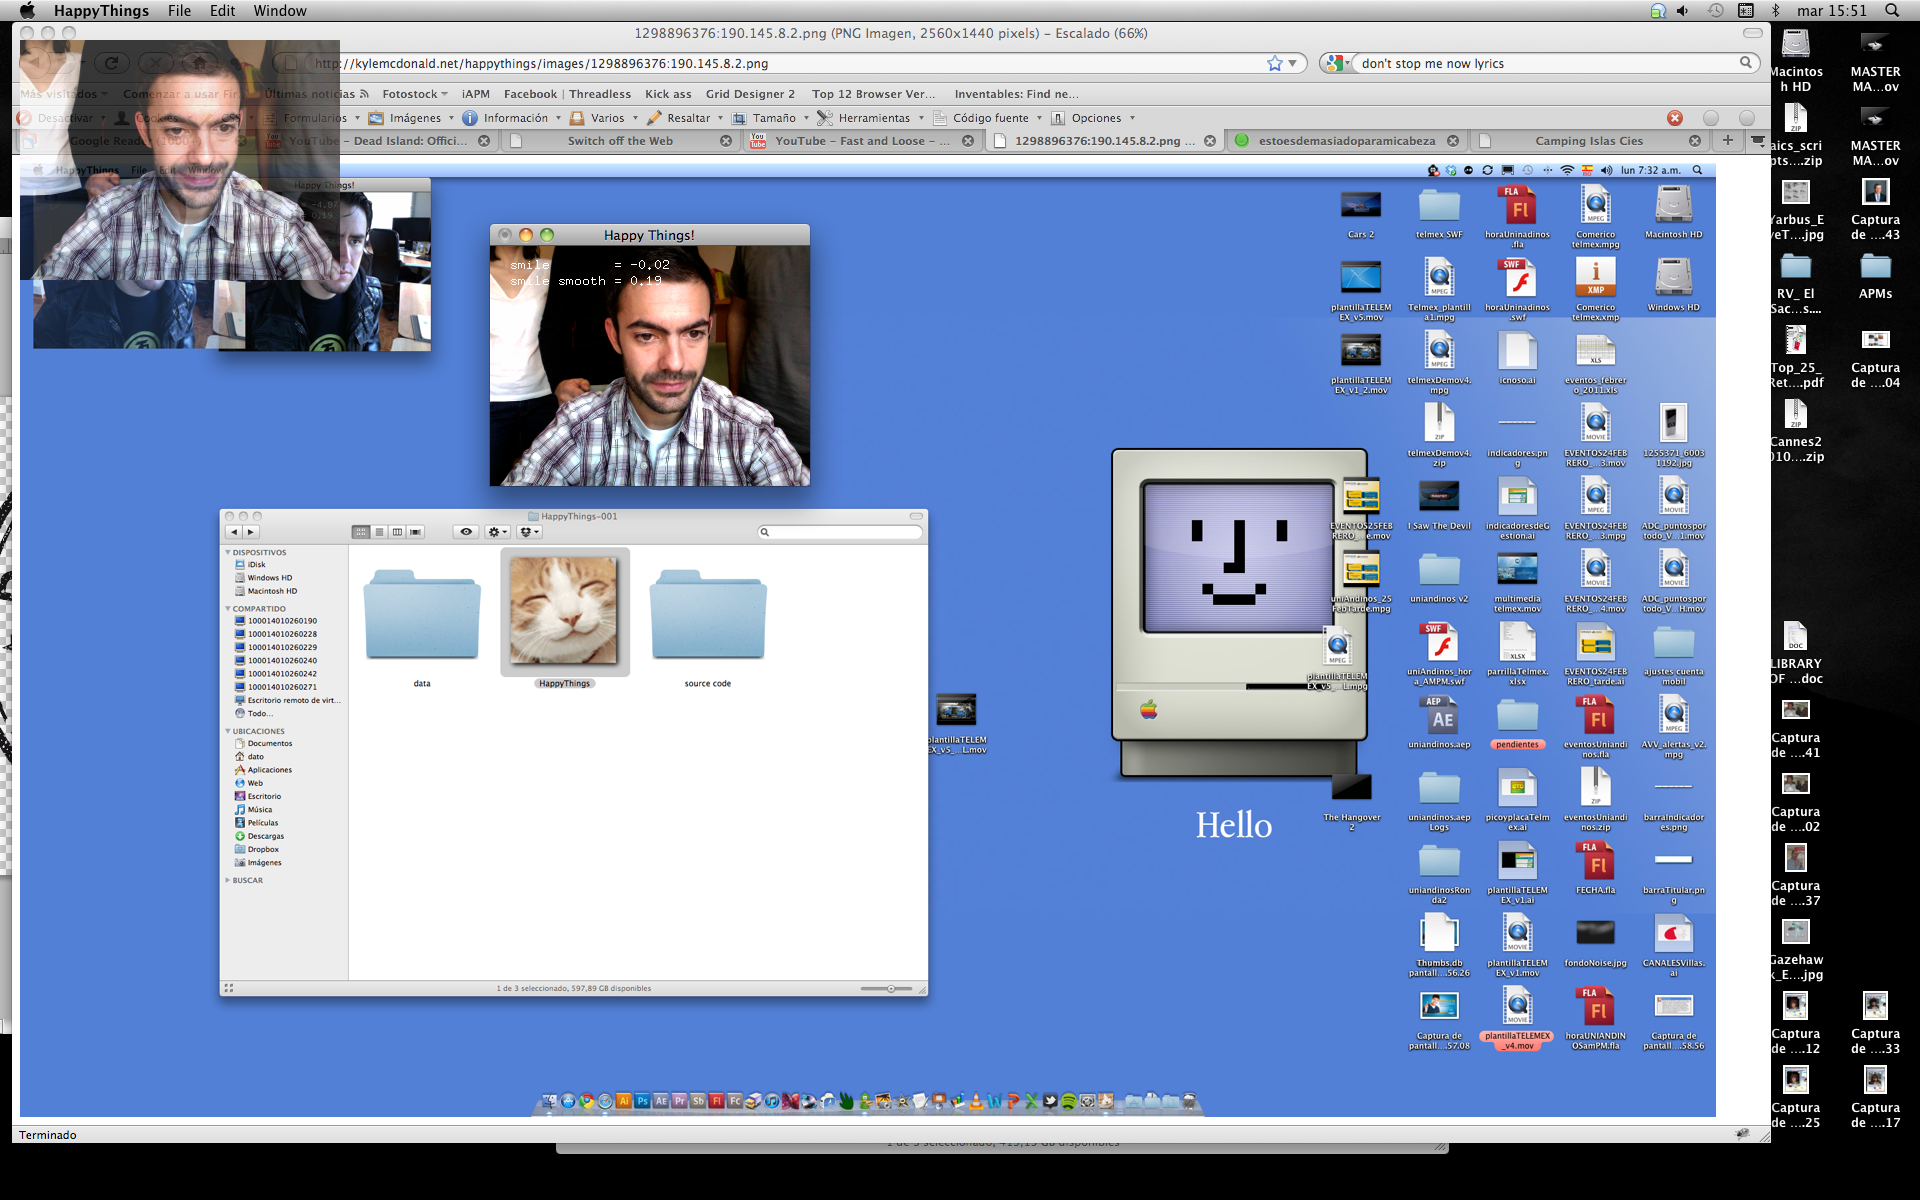Click the search magnifier in the search box
1920x1200 pixels.
pyautogui.click(x=1745, y=63)
